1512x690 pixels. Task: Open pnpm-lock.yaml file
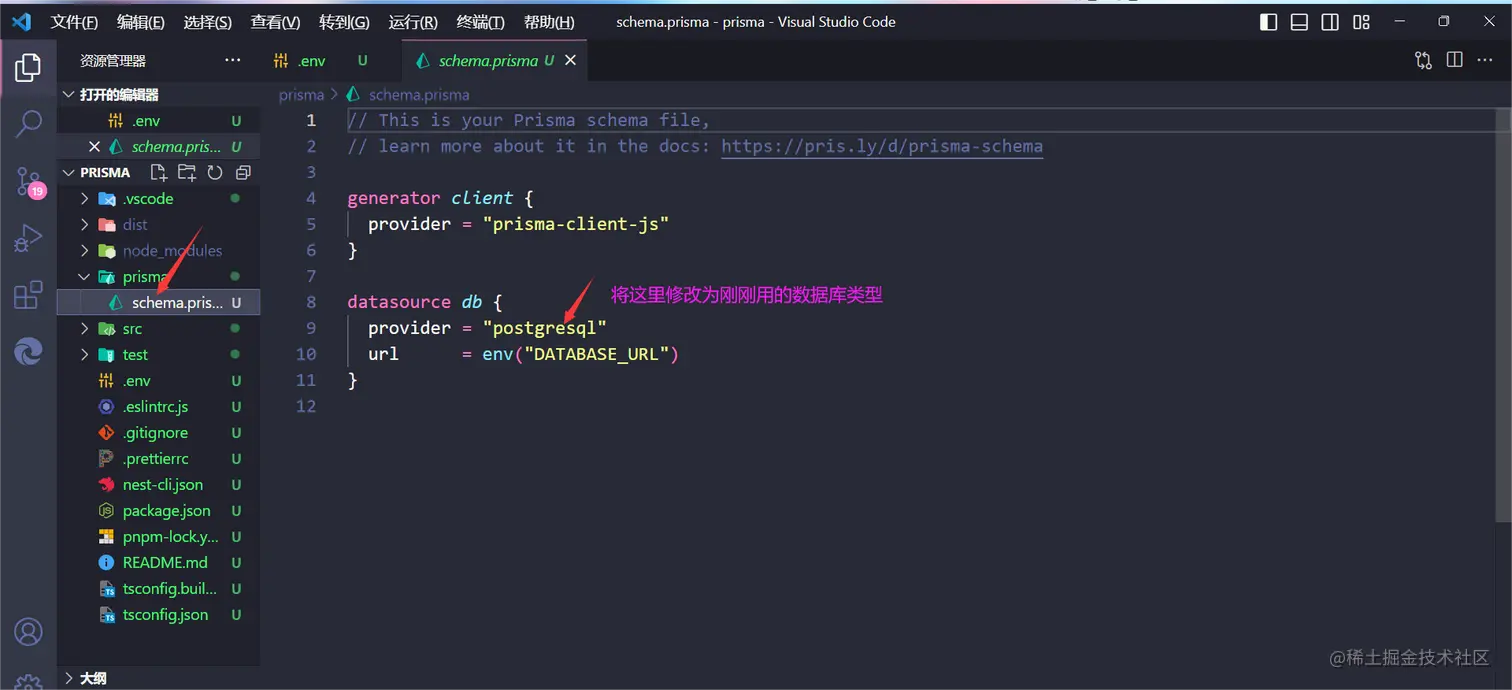(158, 536)
